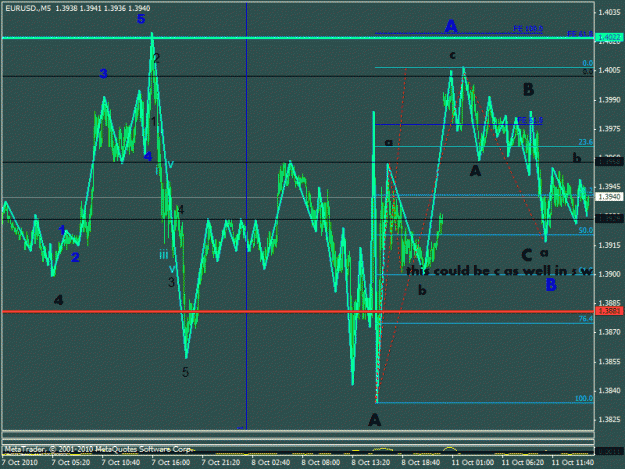This screenshot has width=625, height=469.
Task: Click the 1.3885 price axis value
Action: point(609,303)
